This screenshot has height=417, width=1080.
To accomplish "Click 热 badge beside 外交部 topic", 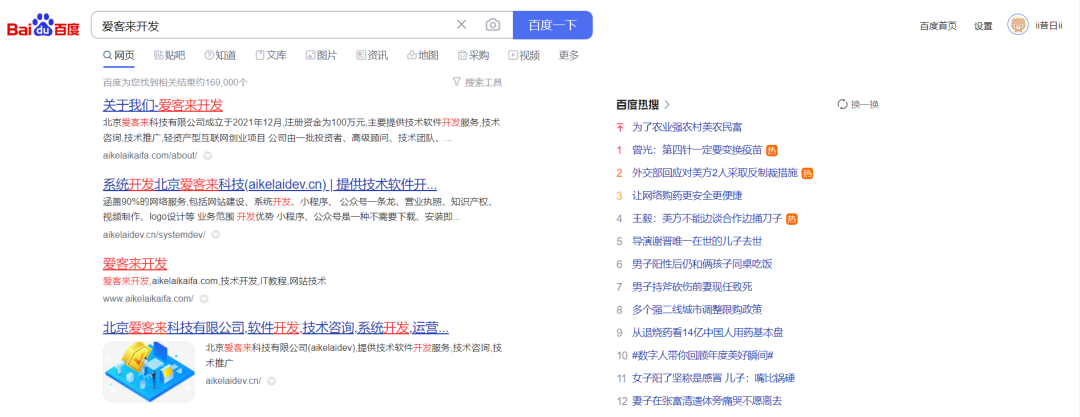I will (807, 173).
